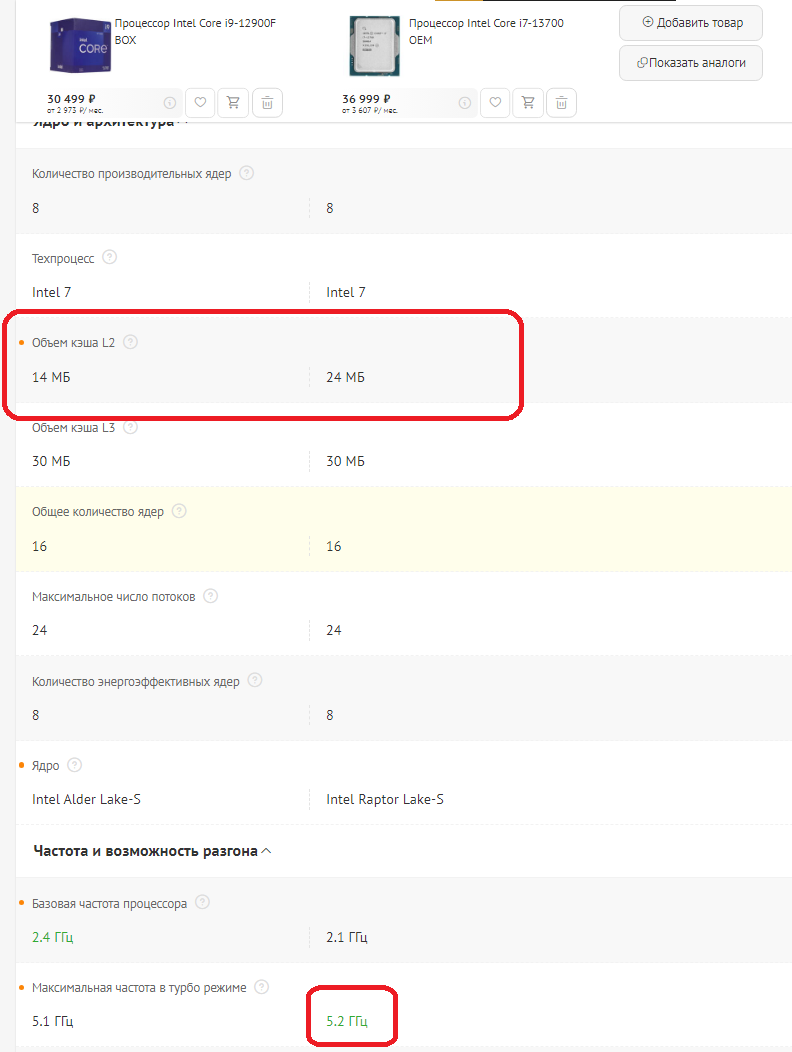
Task: Add i7-13700 to favorites heart icon
Action: 495,103
